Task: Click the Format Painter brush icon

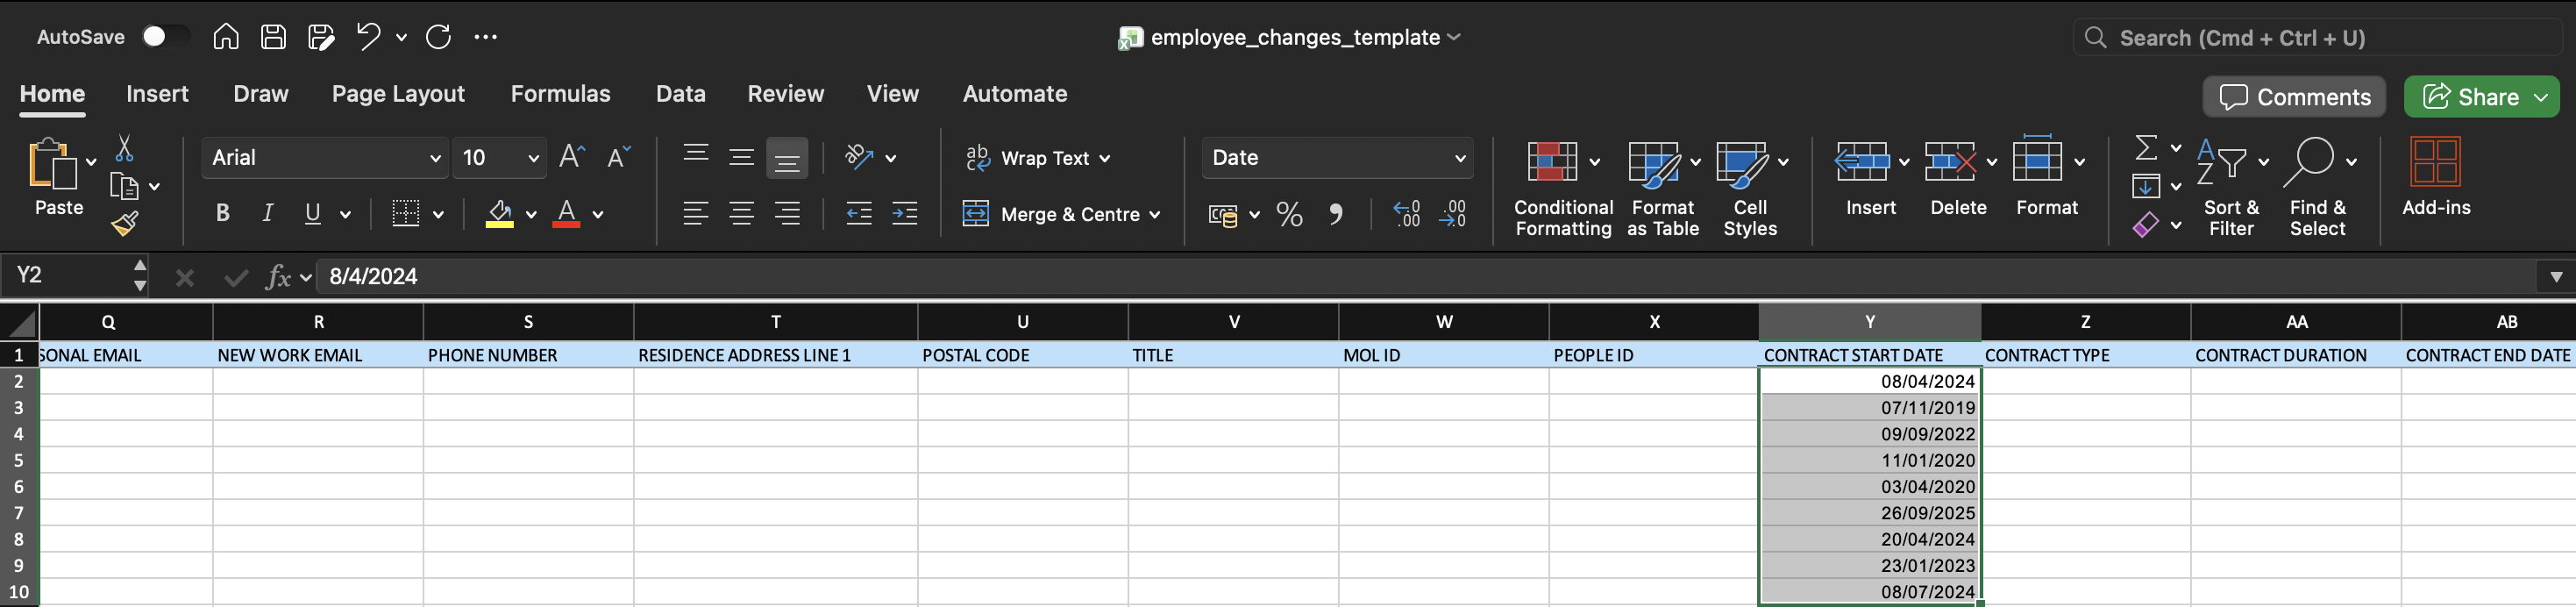Action: click(124, 223)
